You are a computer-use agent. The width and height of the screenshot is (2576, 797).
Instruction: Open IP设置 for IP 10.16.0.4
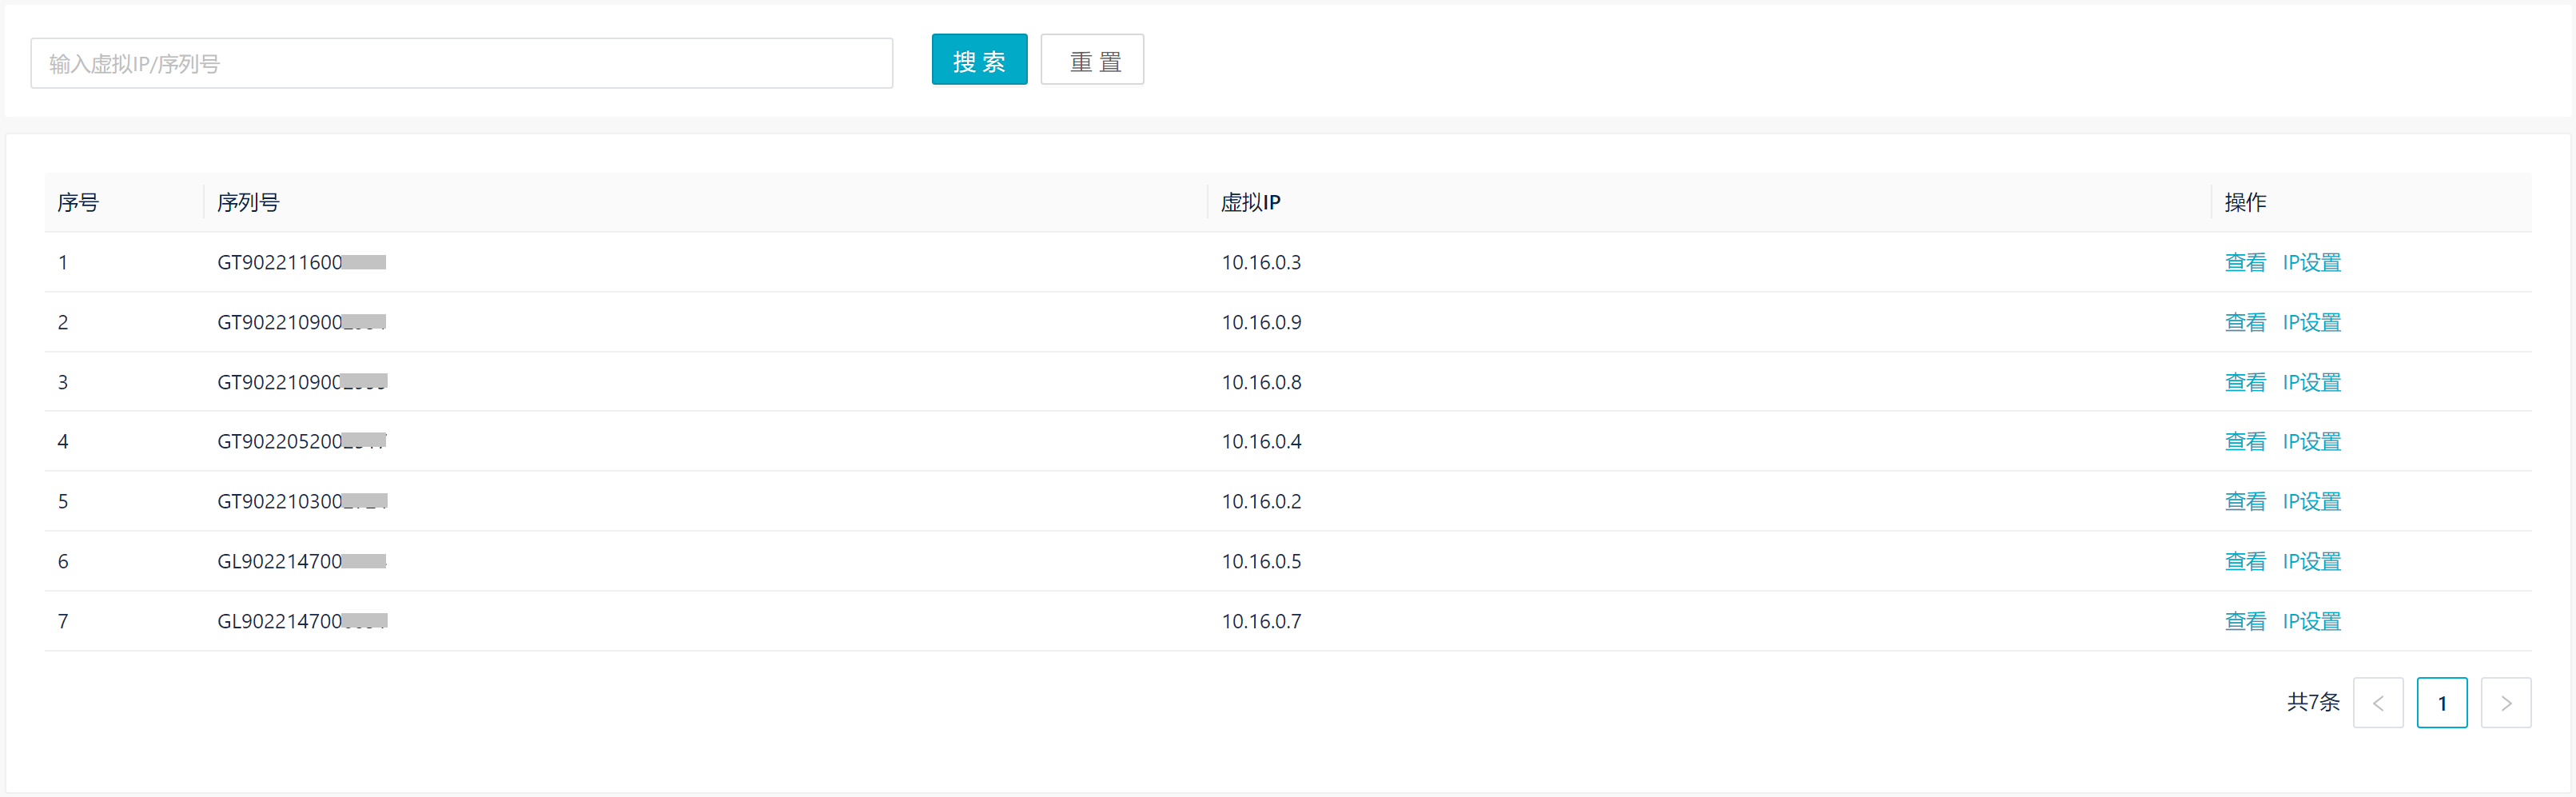tap(2311, 441)
